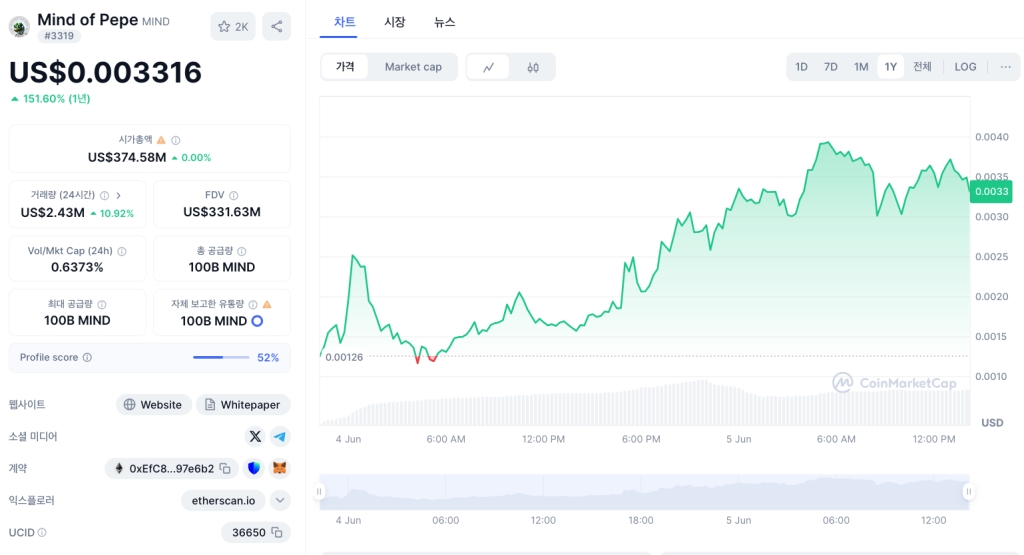Open the Telegram social icon

[280, 436]
